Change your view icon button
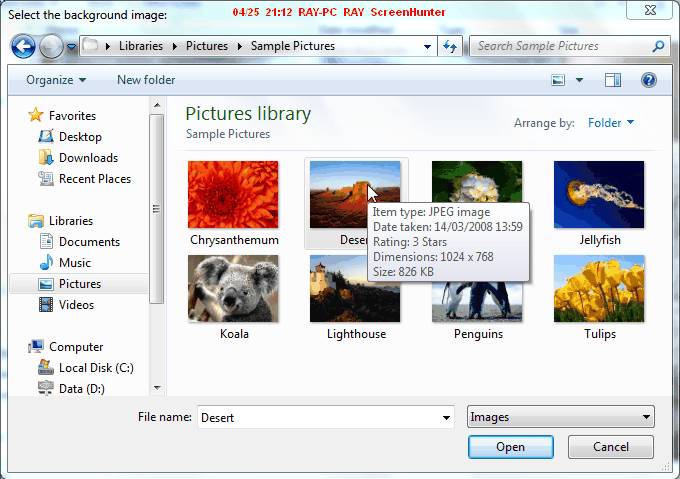The image size is (680, 479). click(558, 80)
